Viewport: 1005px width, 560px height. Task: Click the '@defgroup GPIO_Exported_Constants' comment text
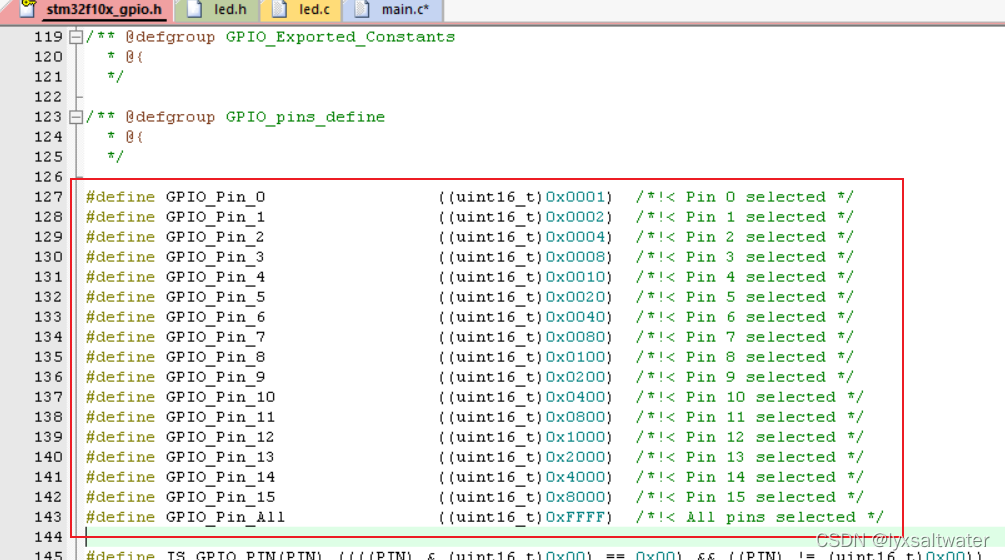(x=290, y=37)
